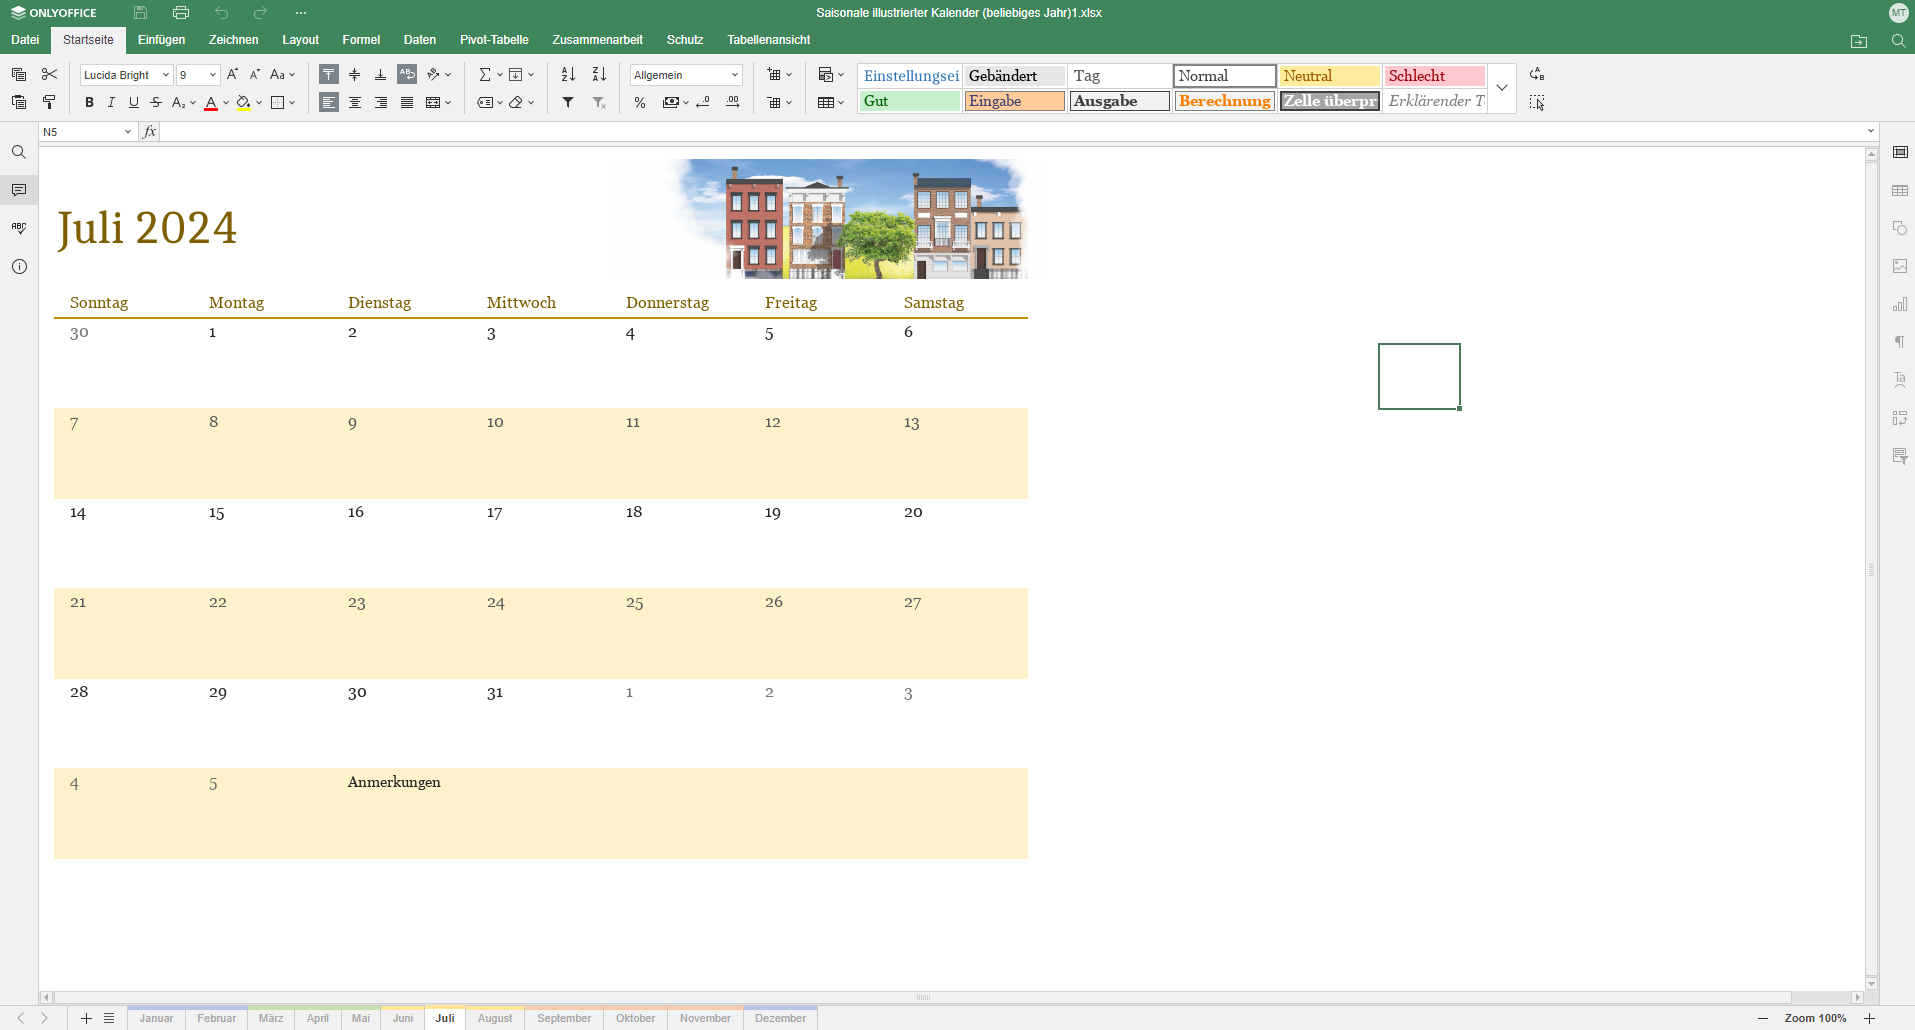The width and height of the screenshot is (1915, 1030).
Task: Apply the Schlecht cell style
Action: tap(1434, 76)
